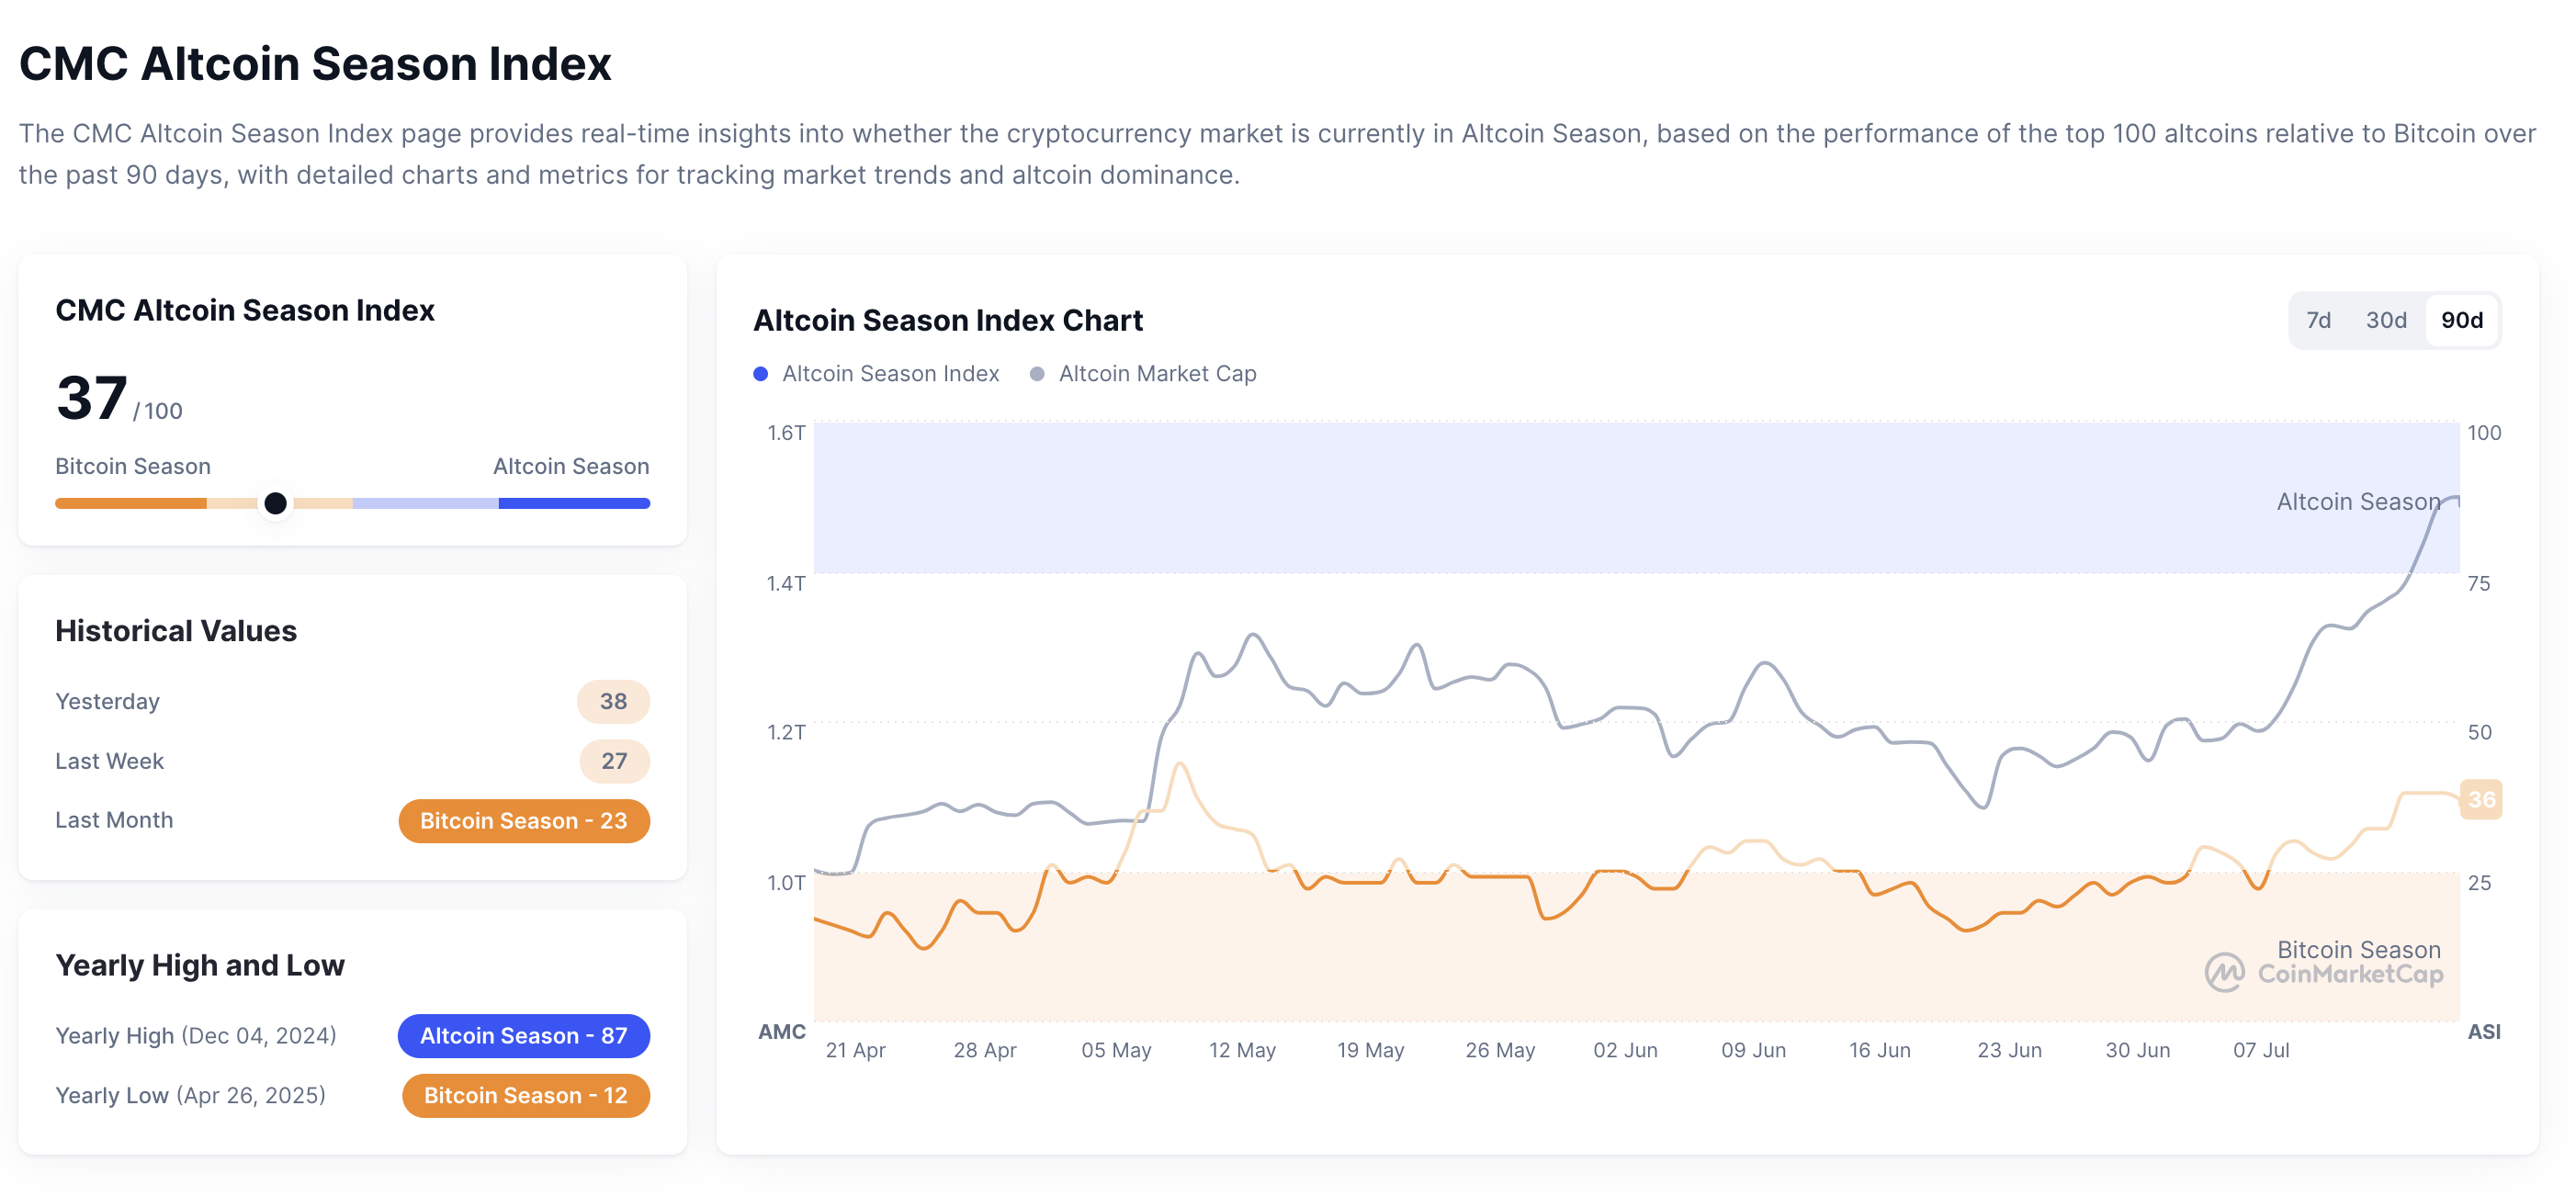Click the Bitcoin Season label on the gauge
The height and width of the screenshot is (1196, 2576).
point(132,466)
